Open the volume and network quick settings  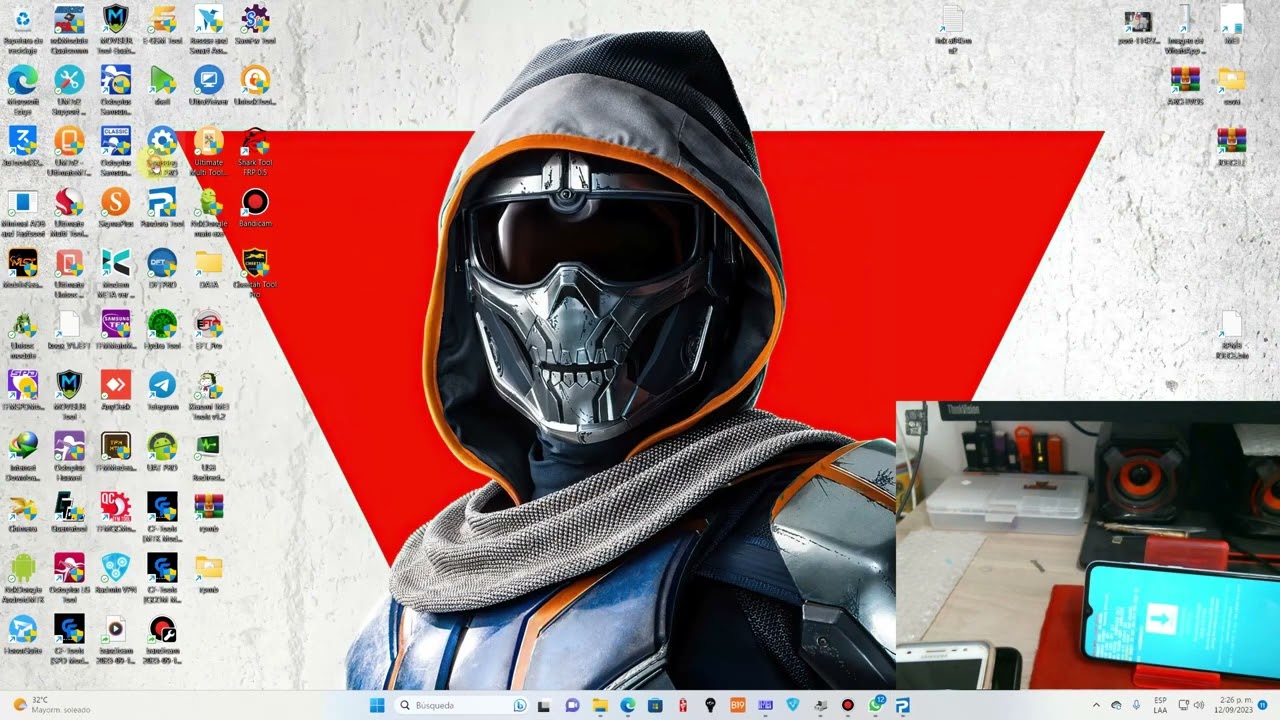1189,705
